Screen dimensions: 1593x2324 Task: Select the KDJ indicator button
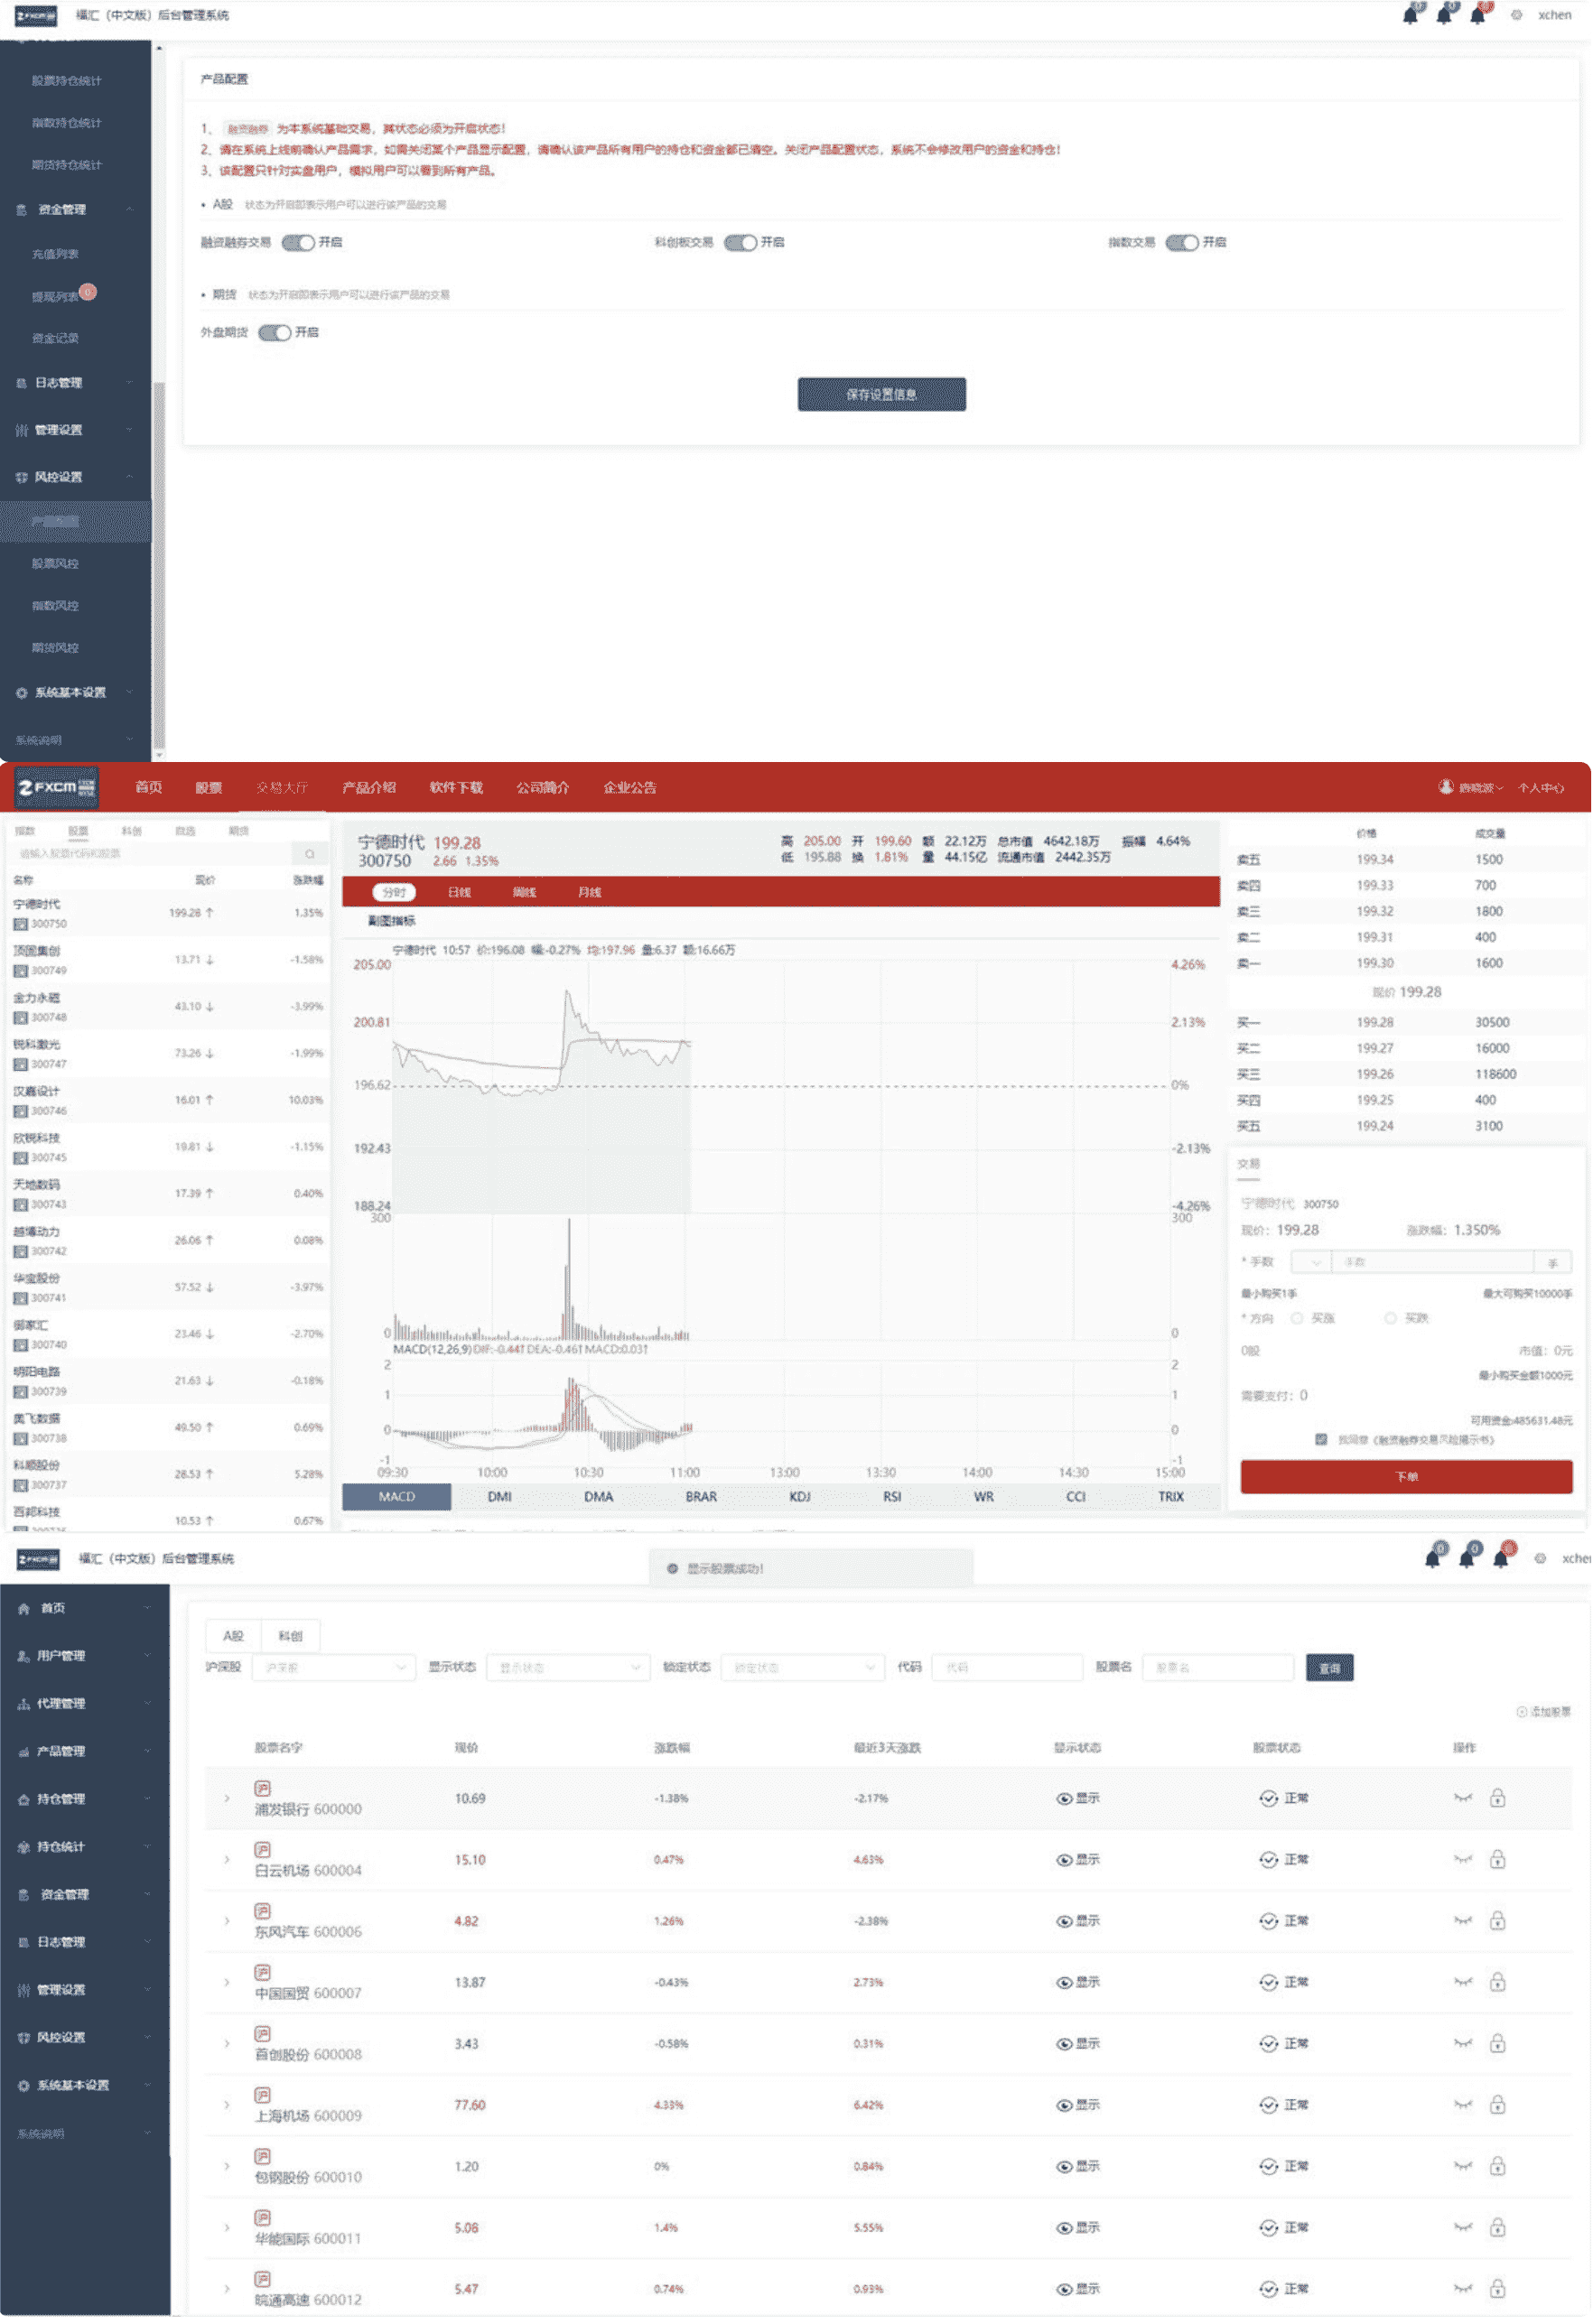pyautogui.click(x=800, y=1497)
